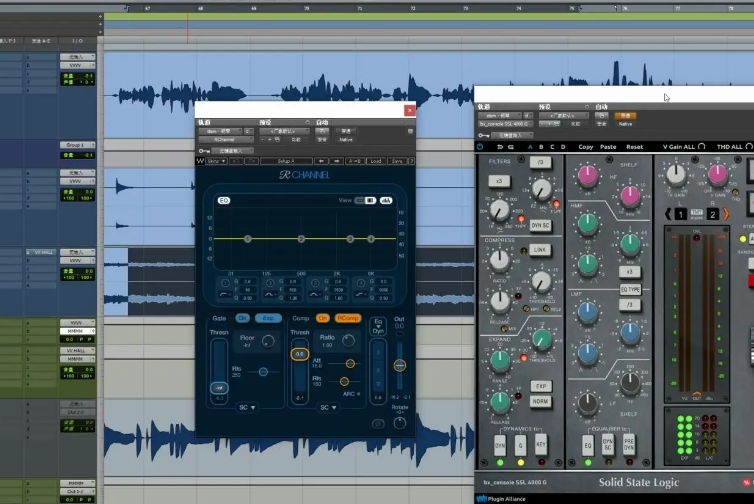Click EQ band 3 node on the graph

pos(350,239)
